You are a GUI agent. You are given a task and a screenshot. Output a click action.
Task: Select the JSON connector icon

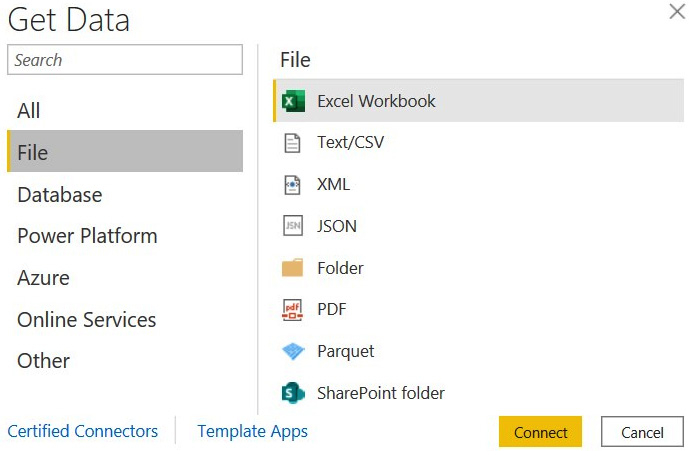(x=293, y=226)
